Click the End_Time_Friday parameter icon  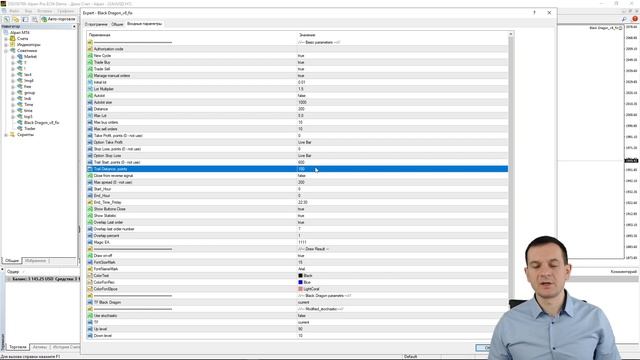pyautogui.click(x=90, y=202)
